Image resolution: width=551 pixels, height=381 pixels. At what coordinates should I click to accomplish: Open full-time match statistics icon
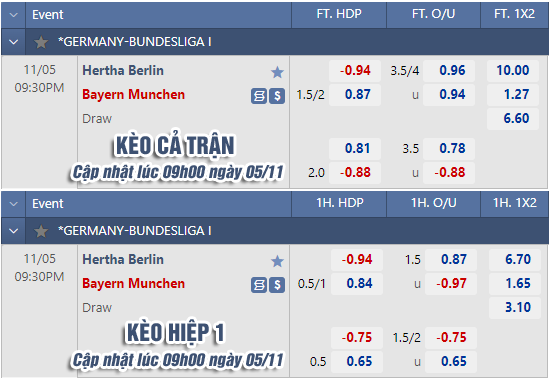pos(259,96)
